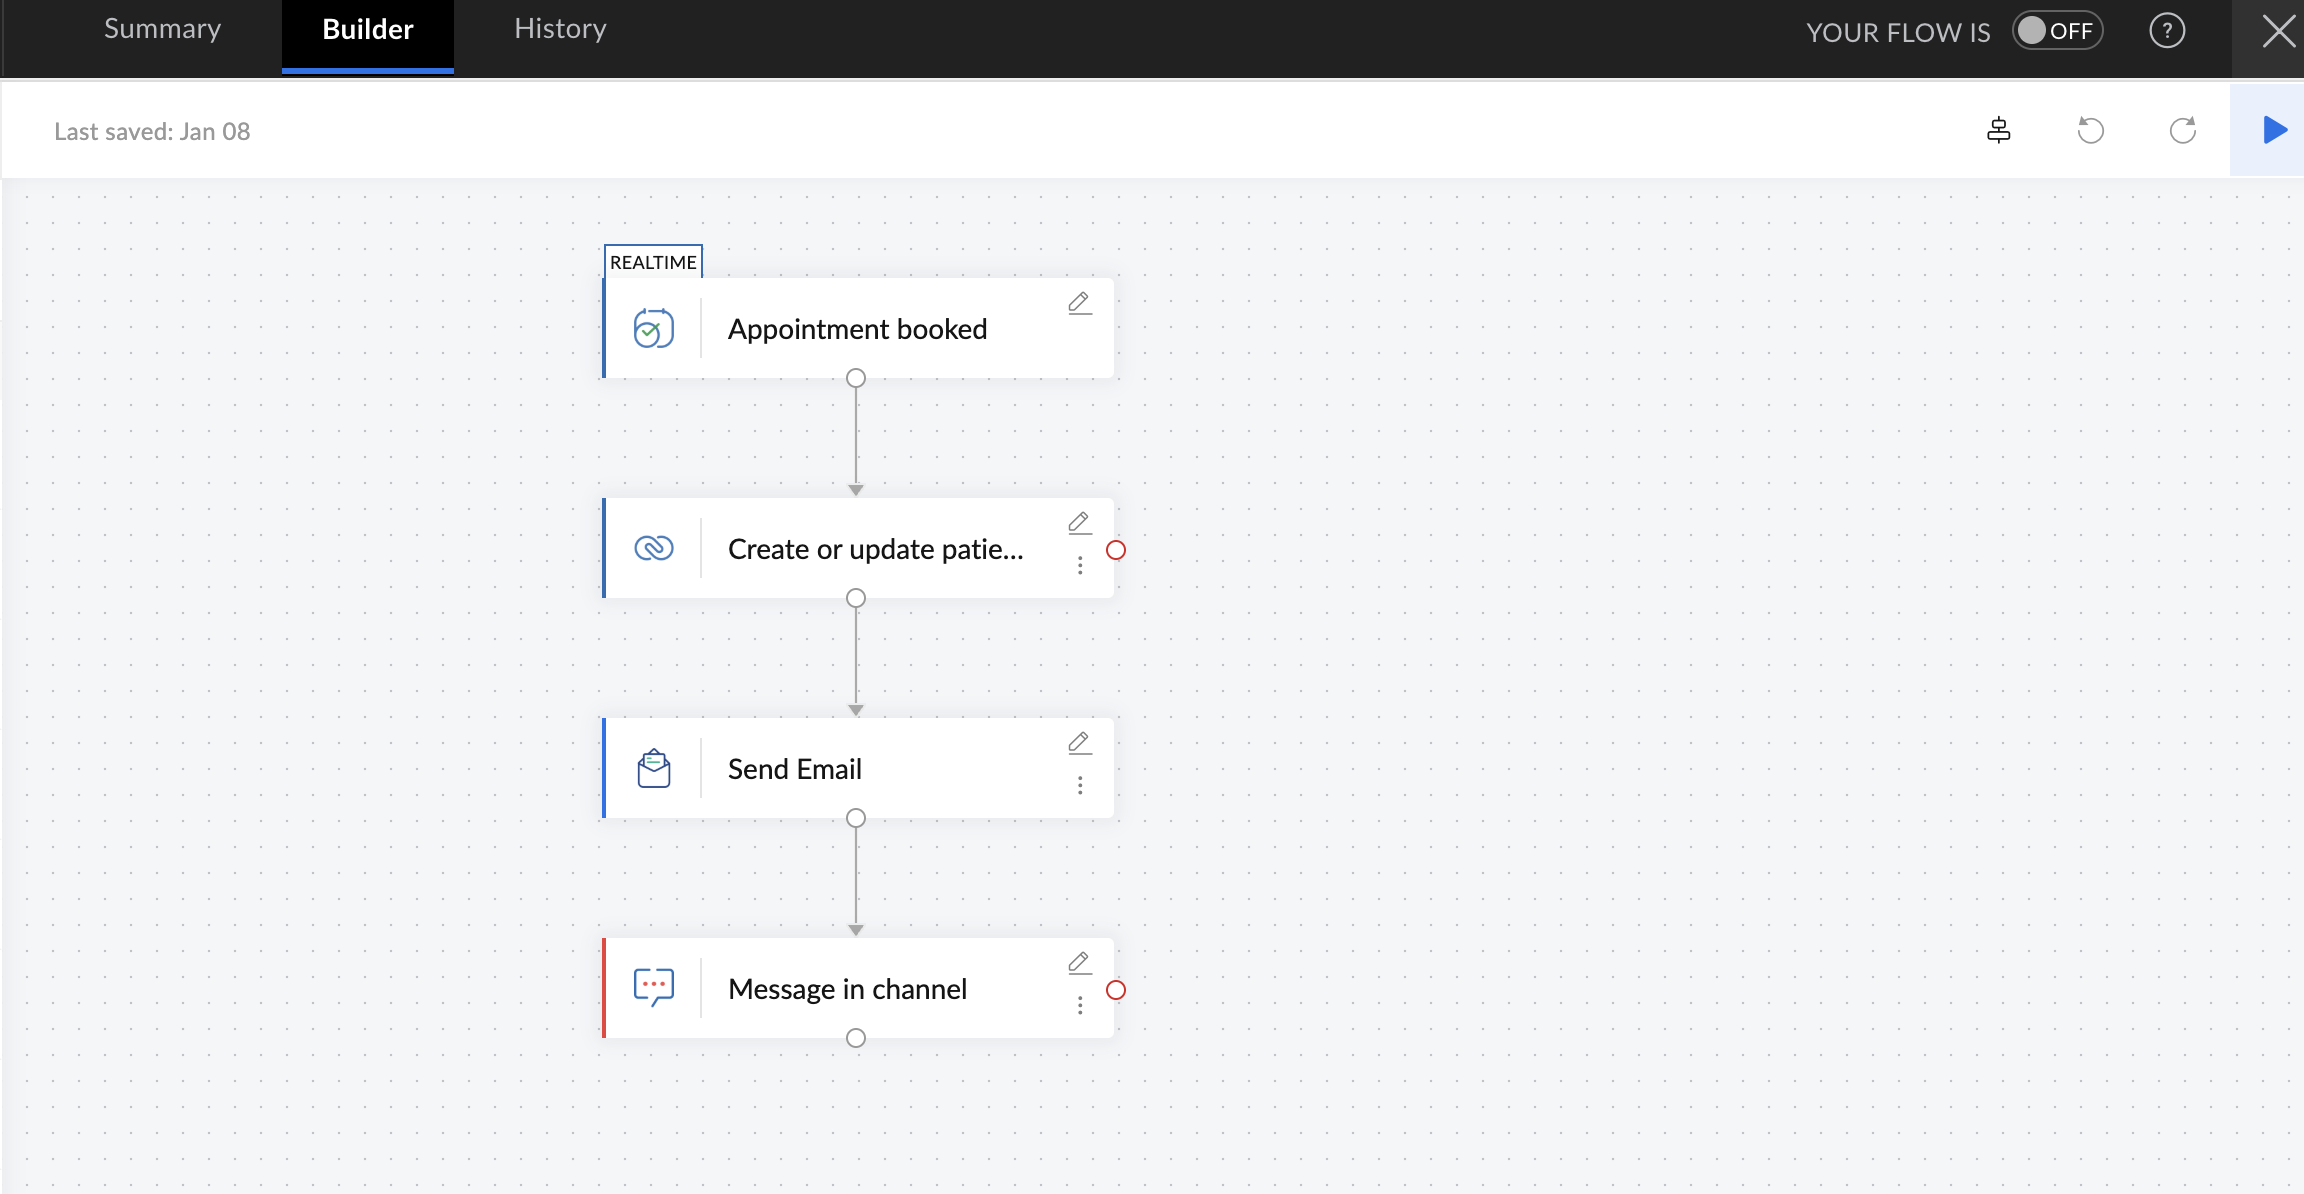Switch to the History tab
Viewport: 2304px width, 1194px height.
click(x=560, y=30)
